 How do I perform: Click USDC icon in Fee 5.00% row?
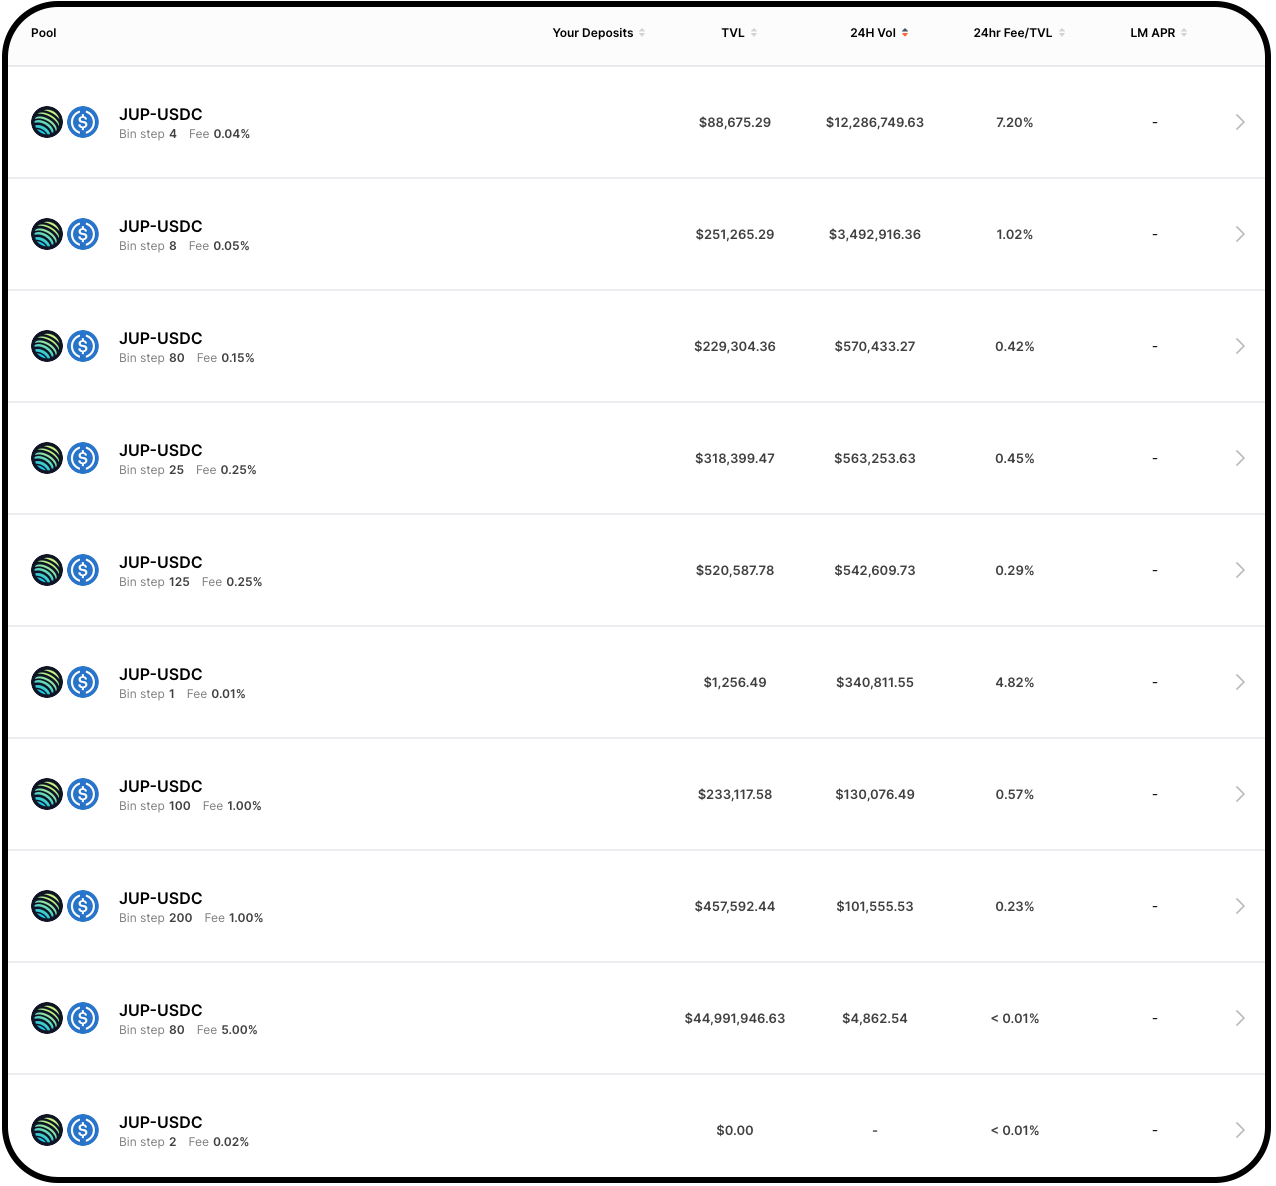(83, 1018)
